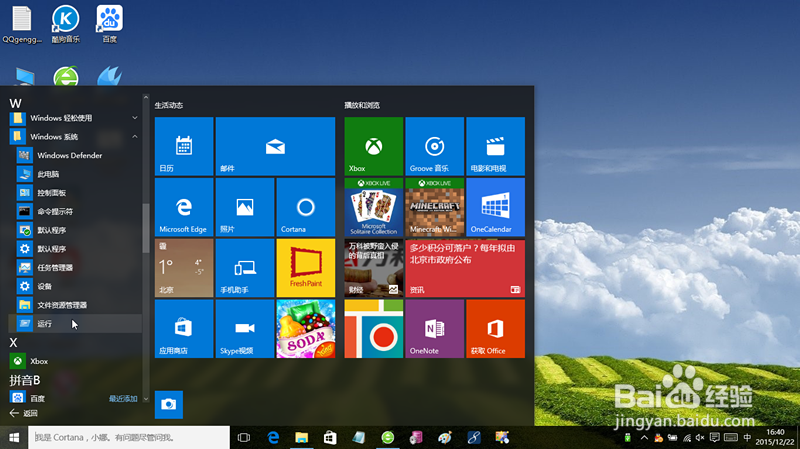The width and height of the screenshot is (800, 449).
Task: Open the Store icon on the taskbar
Action: coord(330,437)
